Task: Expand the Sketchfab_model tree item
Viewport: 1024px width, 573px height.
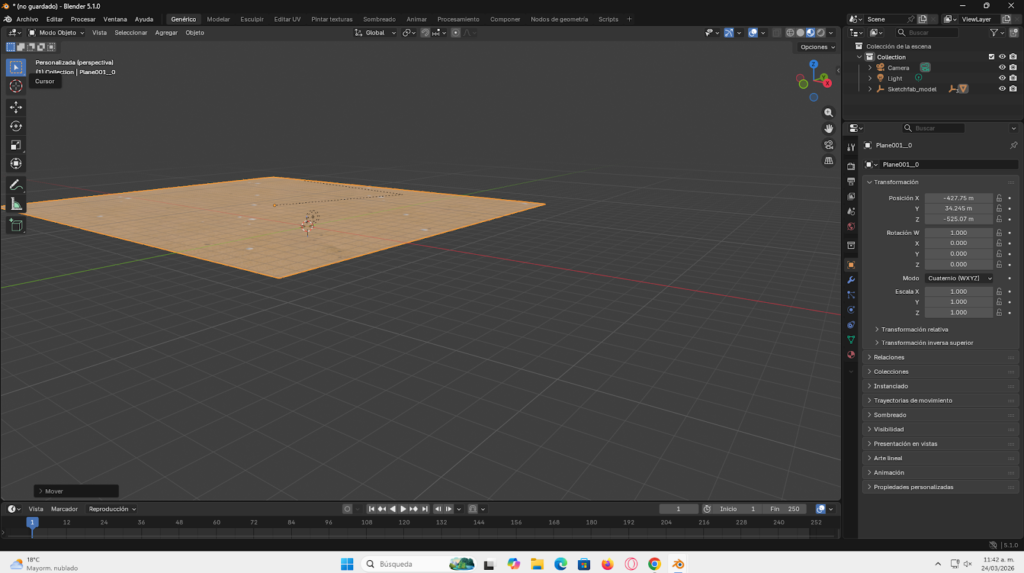Action: point(870,89)
